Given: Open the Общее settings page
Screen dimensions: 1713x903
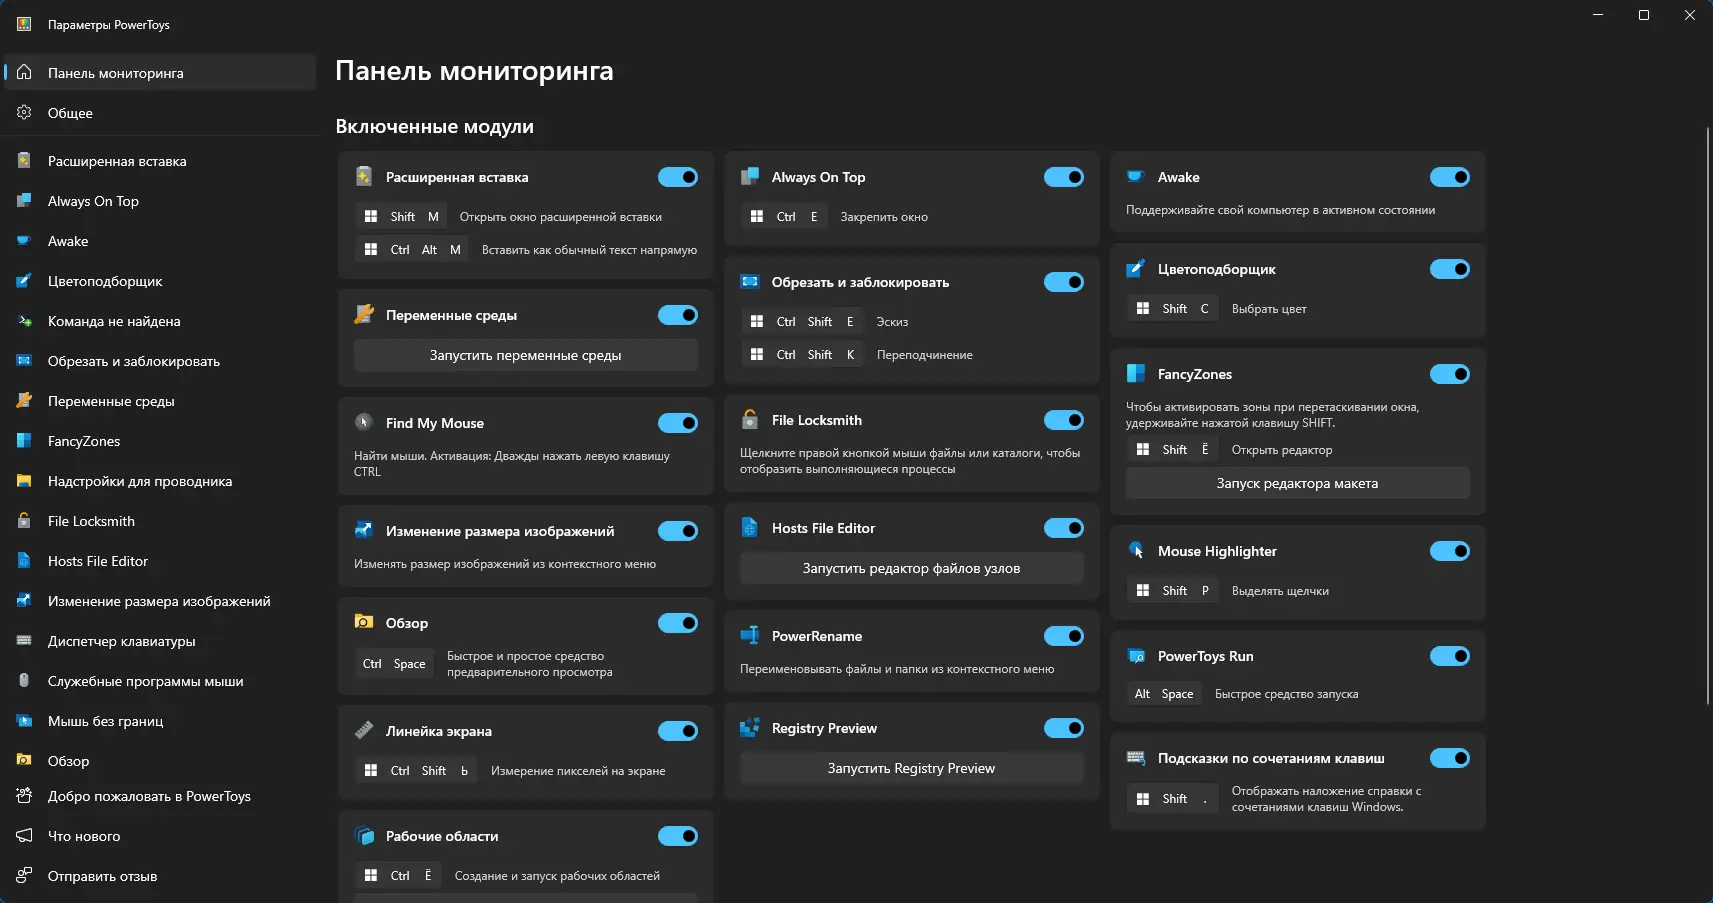Looking at the screenshot, I should (x=70, y=113).
